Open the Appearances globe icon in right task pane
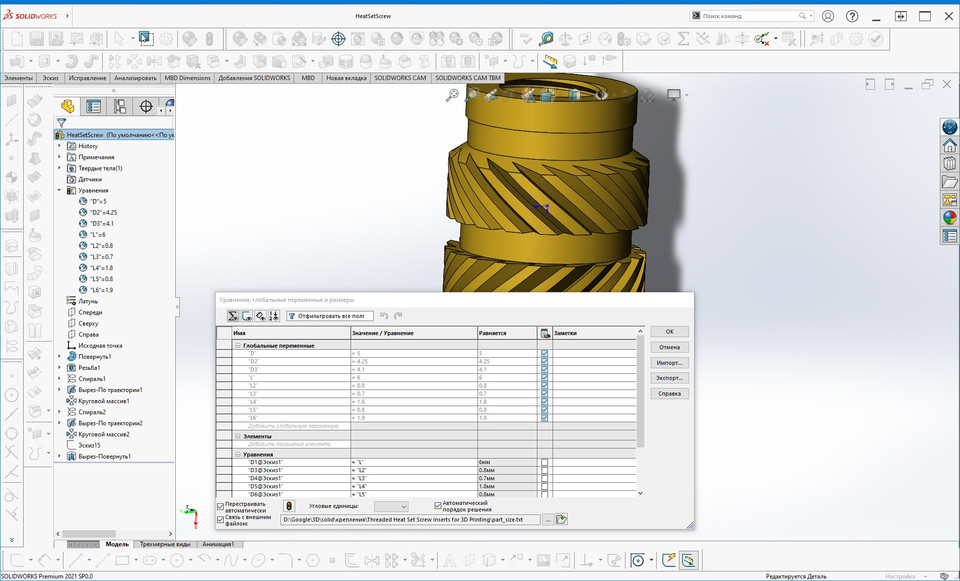This screenshot has width=960, height=581. click(x=946, y=216)
